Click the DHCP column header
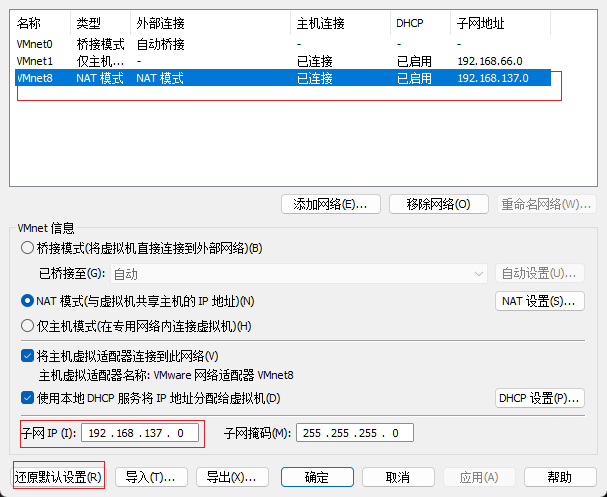The height and width of the screenshot is (497, 607). [420, 24]
